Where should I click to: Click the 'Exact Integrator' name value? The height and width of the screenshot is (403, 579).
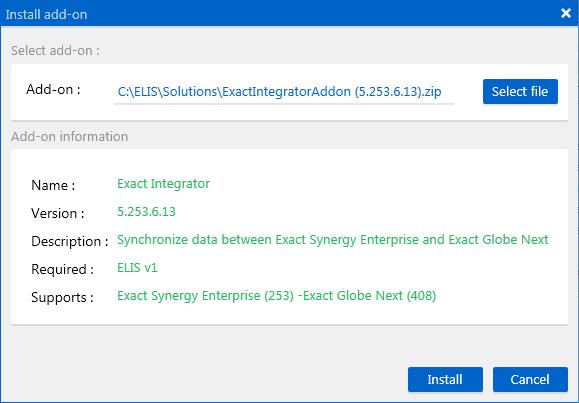click(164, 184)
